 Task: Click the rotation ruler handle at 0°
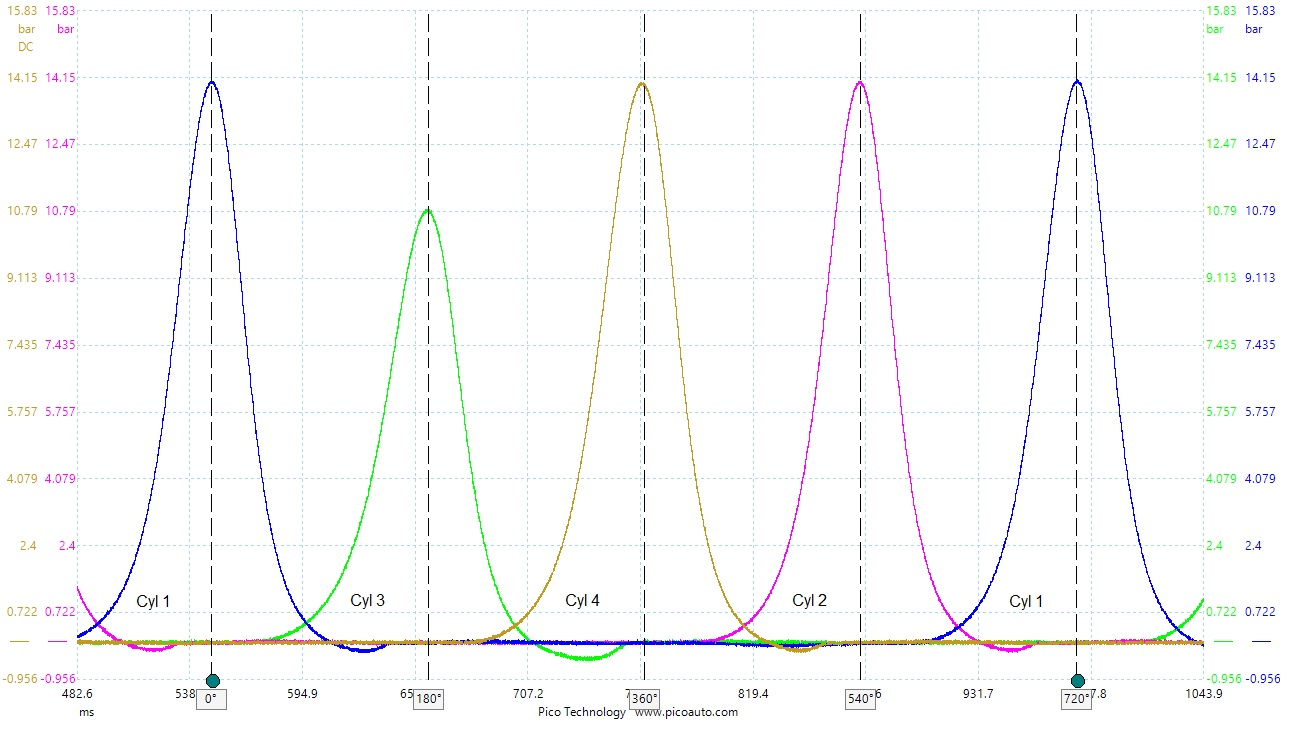[x=212, y=681]
